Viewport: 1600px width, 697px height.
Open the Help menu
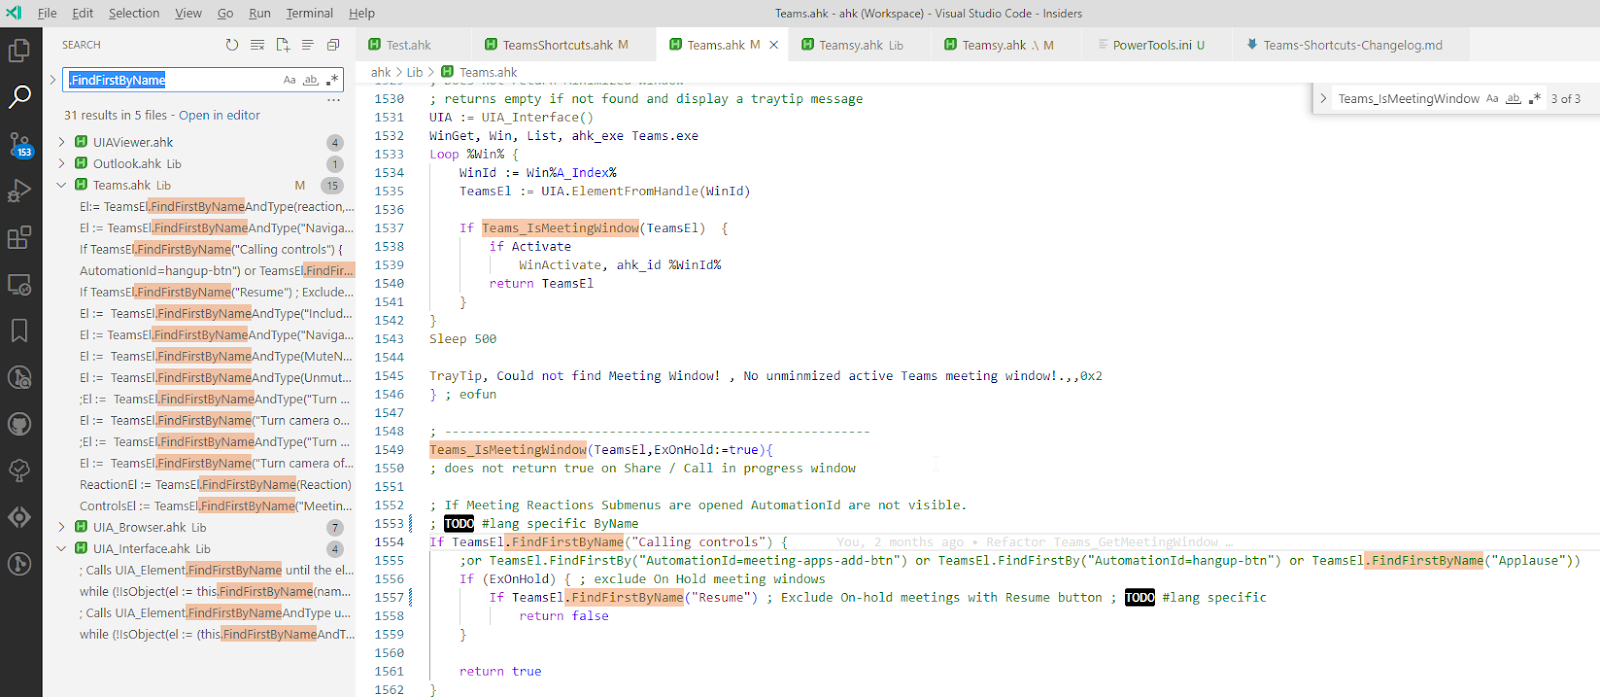pos(362,13)
